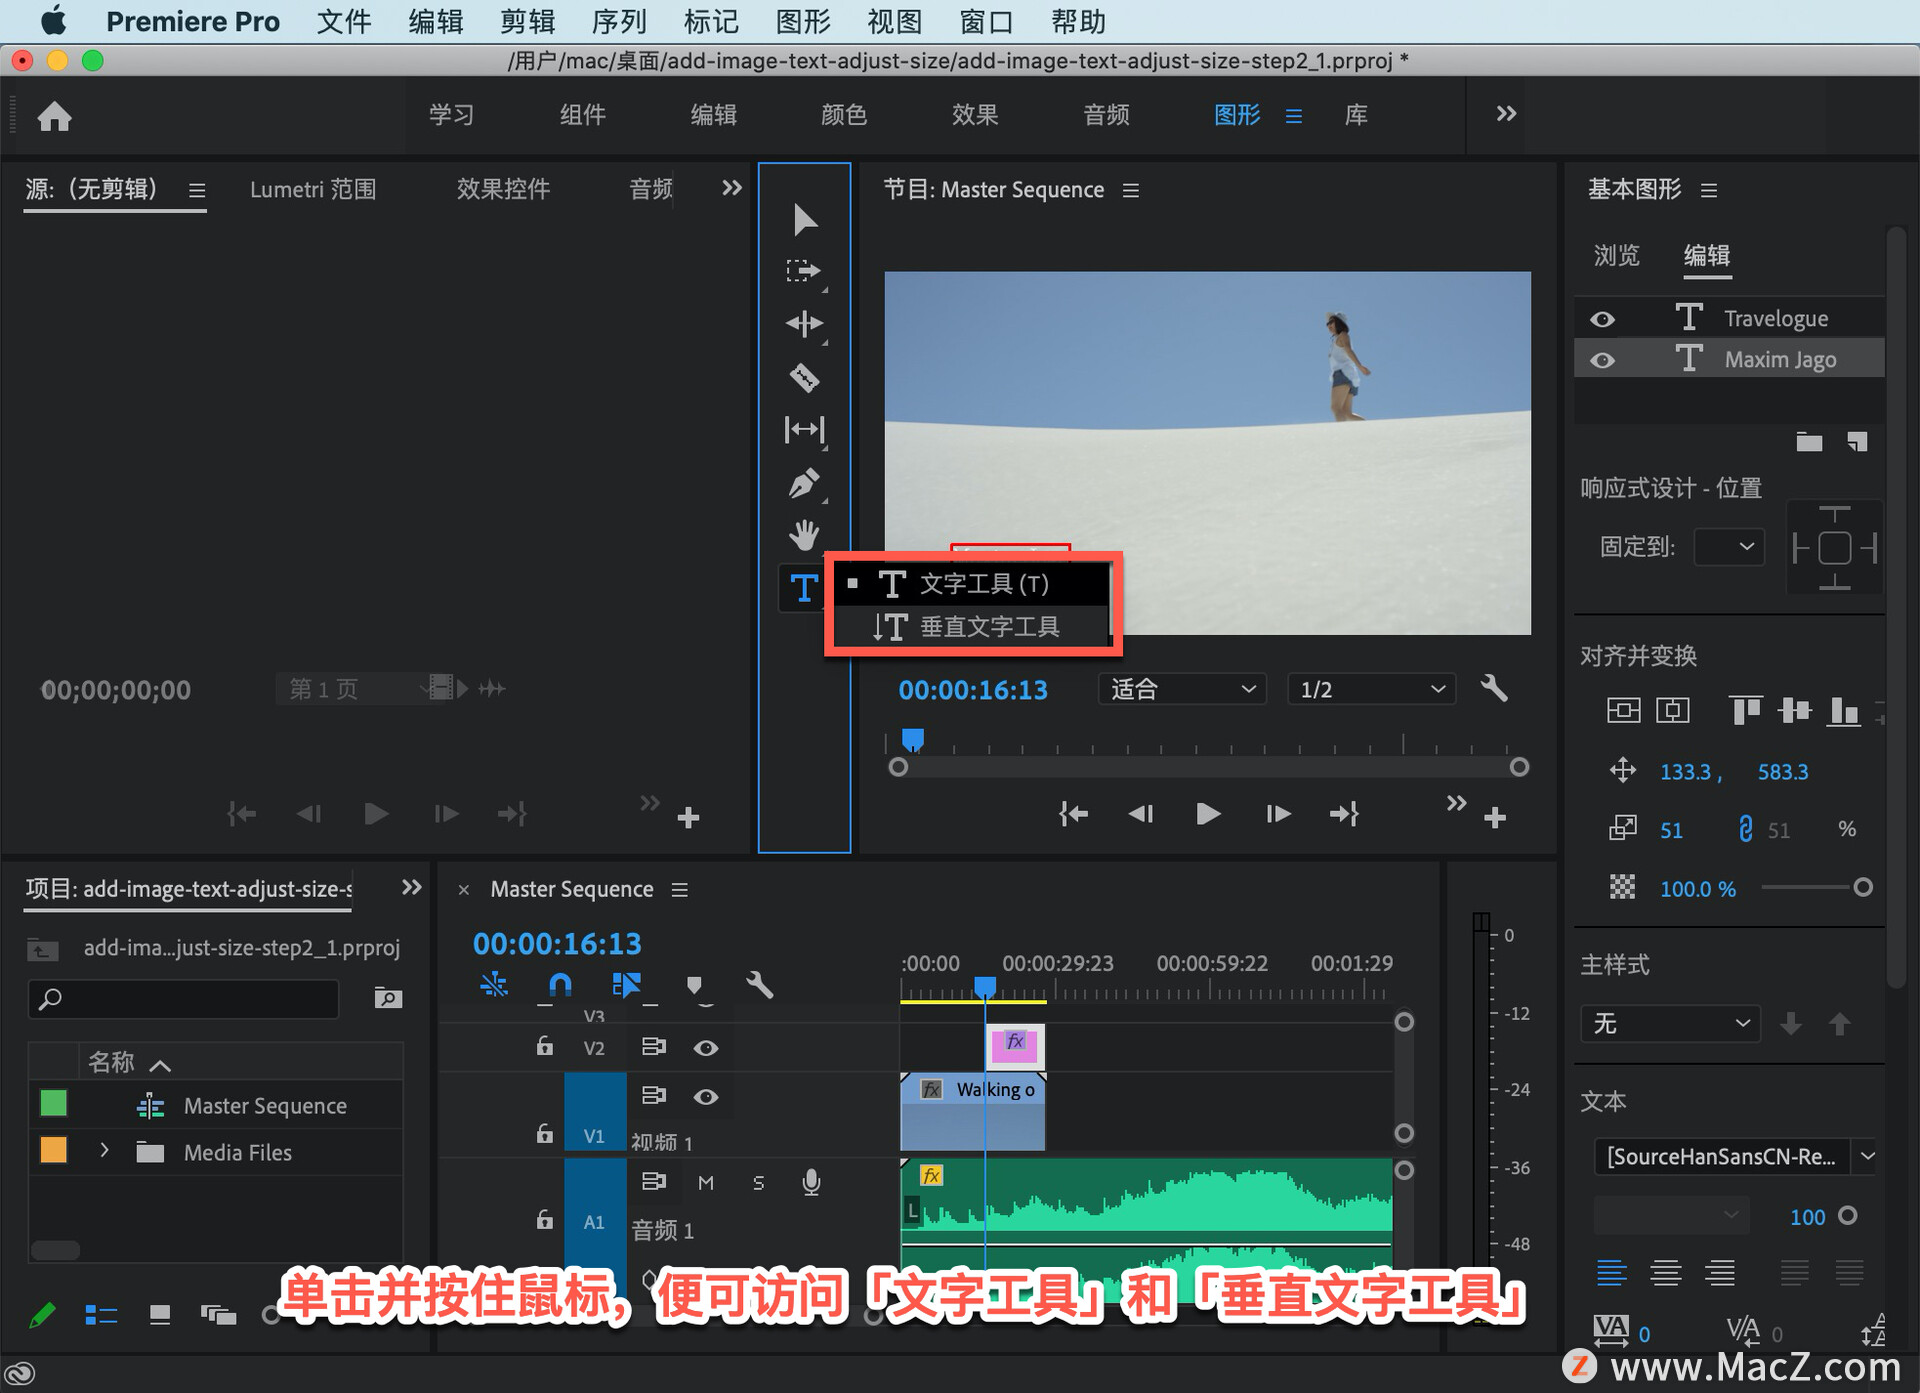The height and width of the screenshot is (1393, 1920).
Task: Select the Slip tool
Action: pos(804,430)
